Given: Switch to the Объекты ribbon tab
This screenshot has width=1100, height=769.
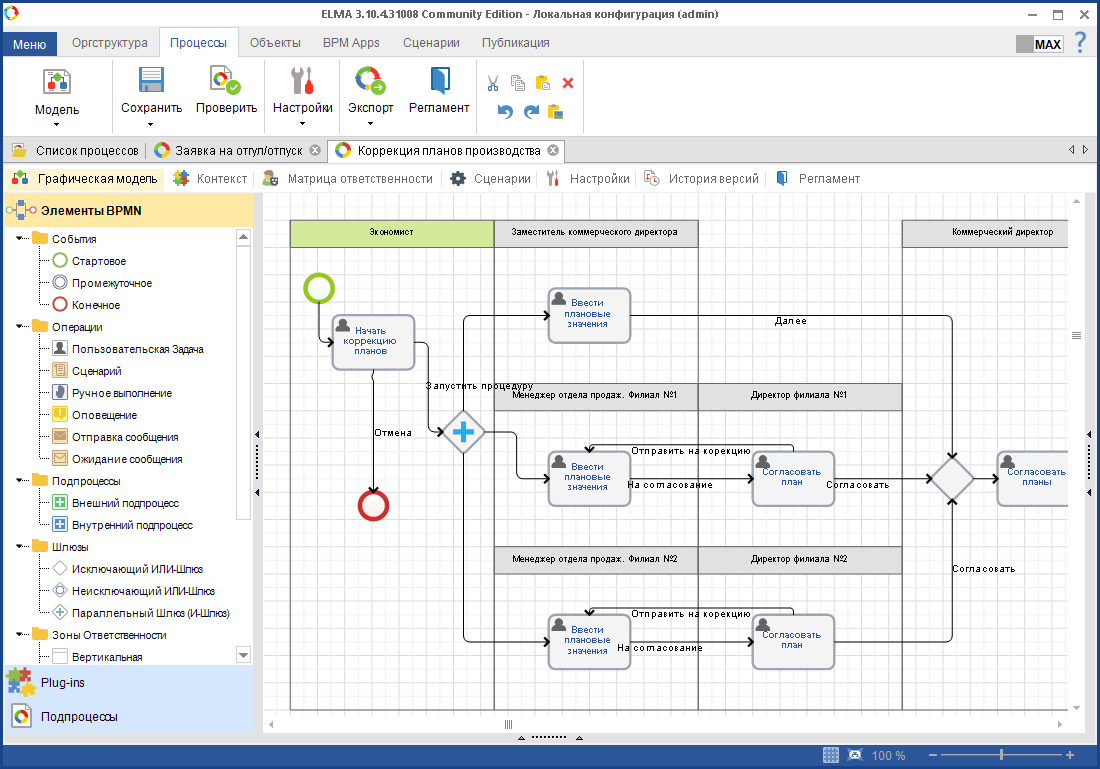Looking at the screenshot, I should tap(275, 43).
